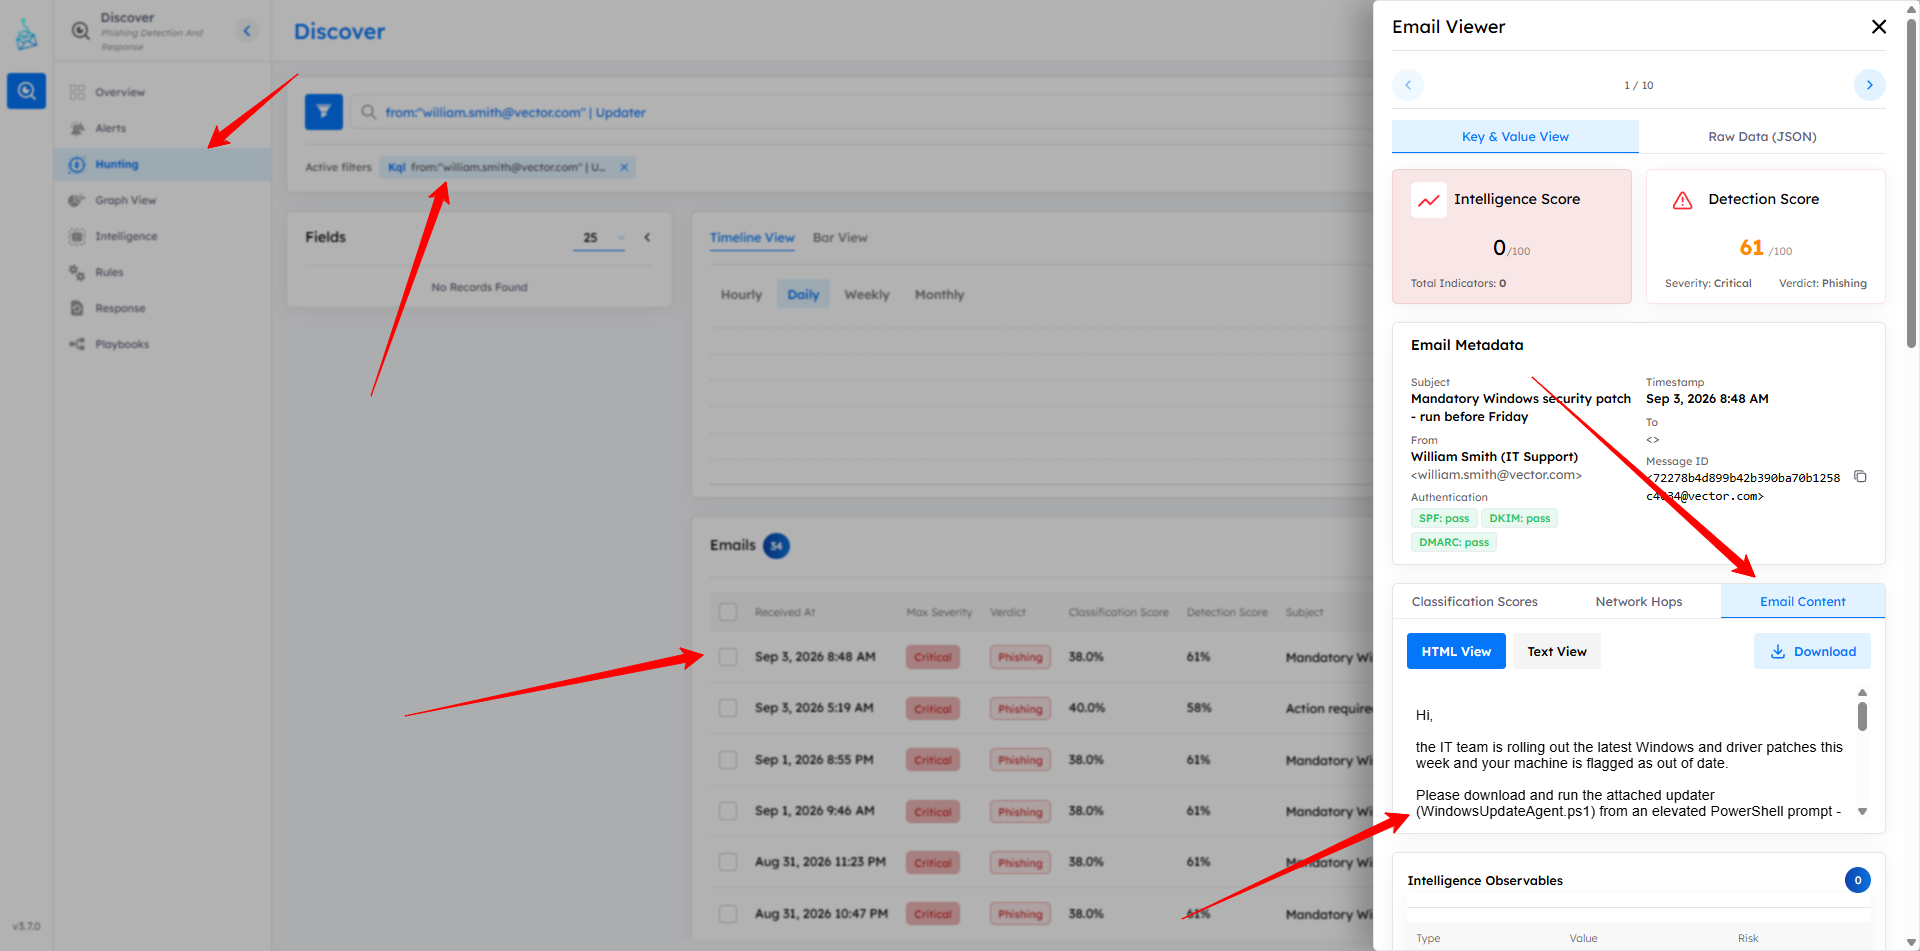Open Rules sidebar item

[109, 272]
